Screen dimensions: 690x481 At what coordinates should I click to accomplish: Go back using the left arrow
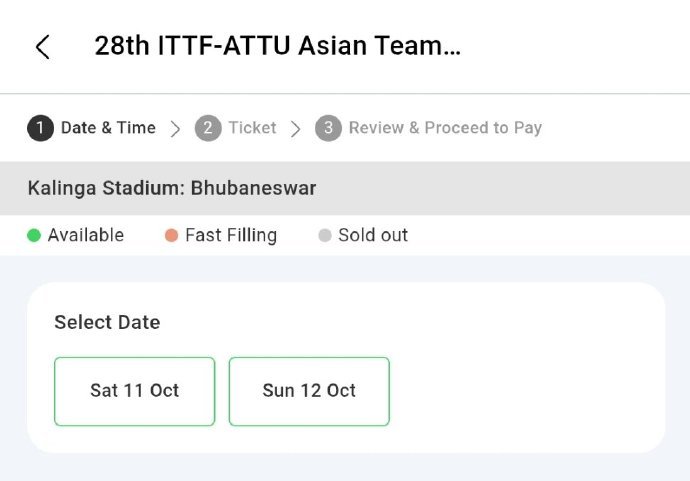coord(42,47)
